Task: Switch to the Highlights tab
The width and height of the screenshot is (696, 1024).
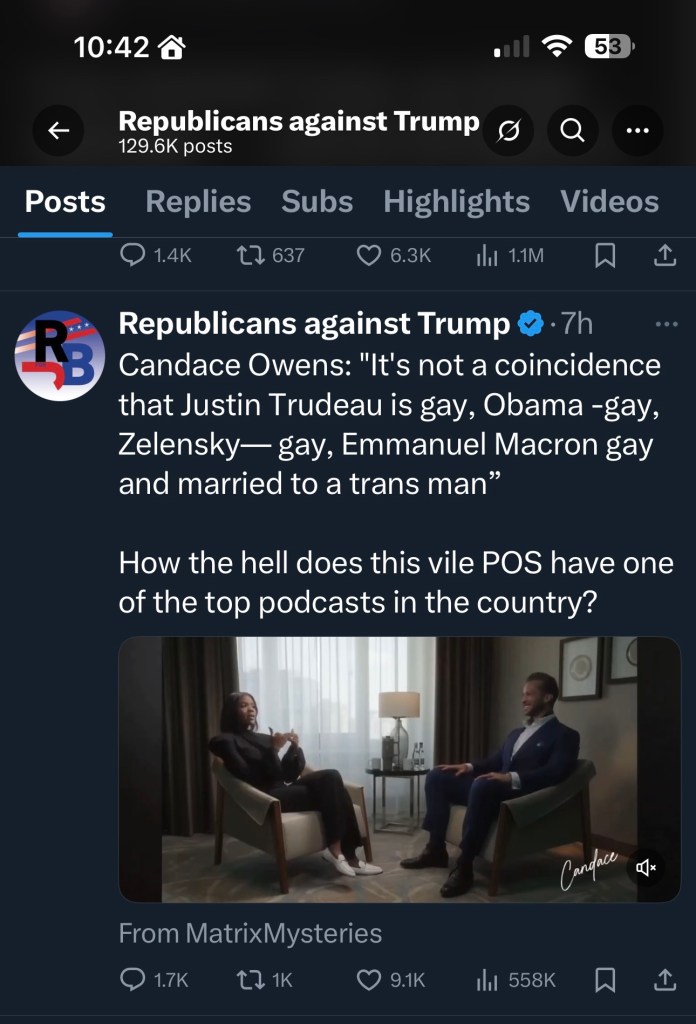Action: pos(456,202)
